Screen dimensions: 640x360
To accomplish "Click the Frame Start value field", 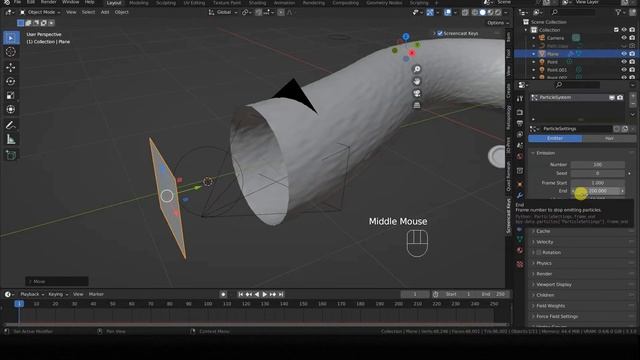I will pos(598,183).
